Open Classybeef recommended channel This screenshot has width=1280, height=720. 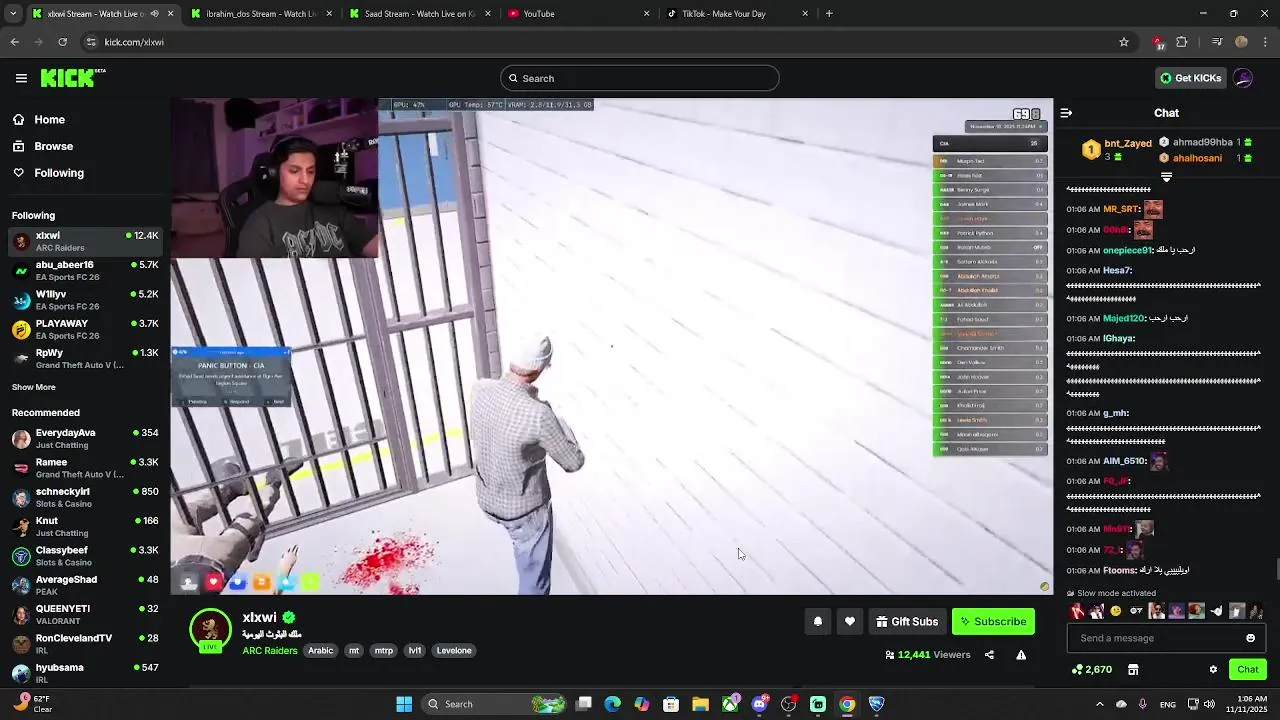(85, 555)
